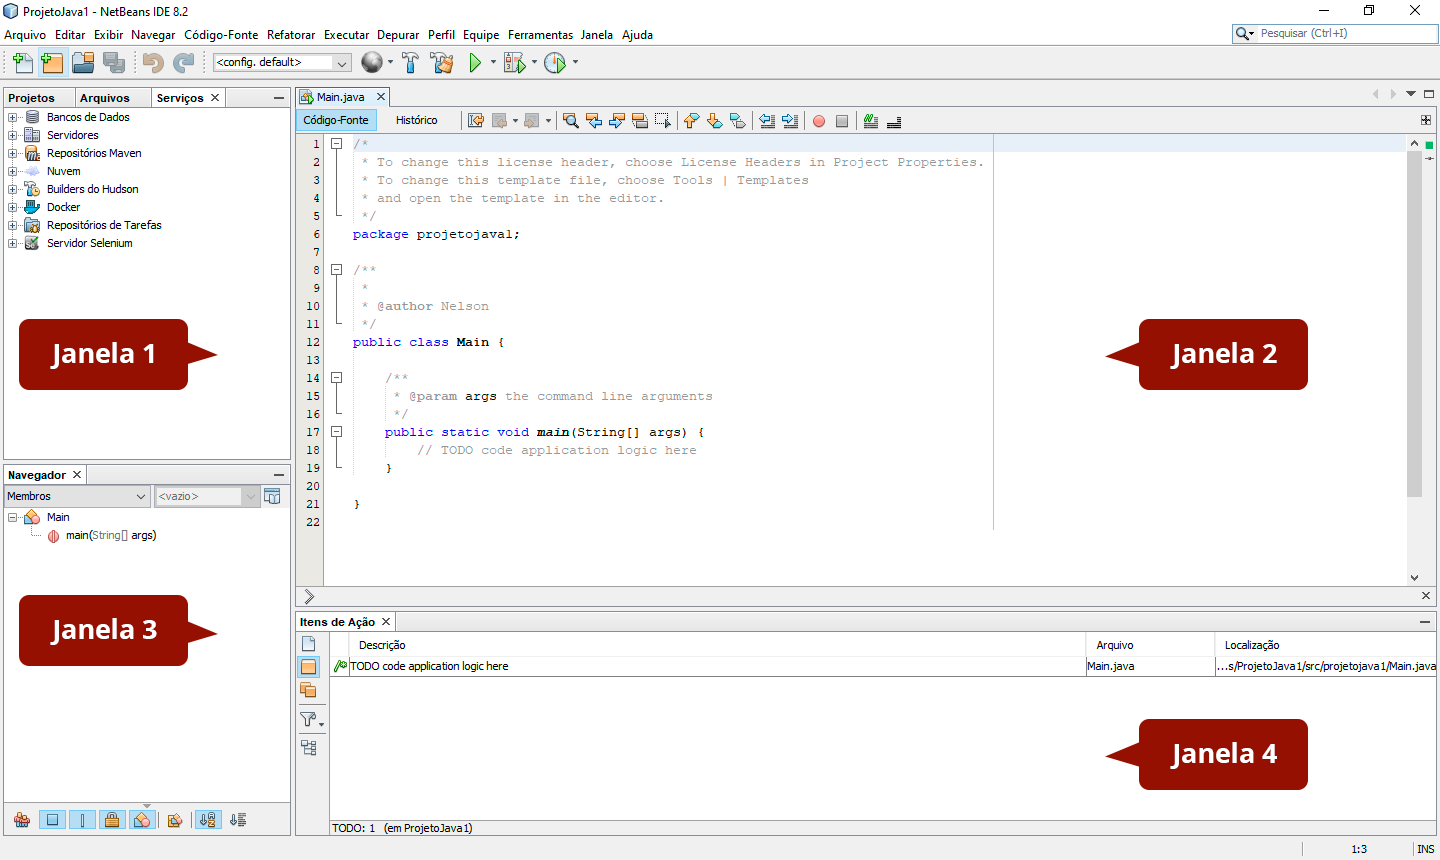
Task: Sort by Localização column header
Action: (x=1326, y=645)
